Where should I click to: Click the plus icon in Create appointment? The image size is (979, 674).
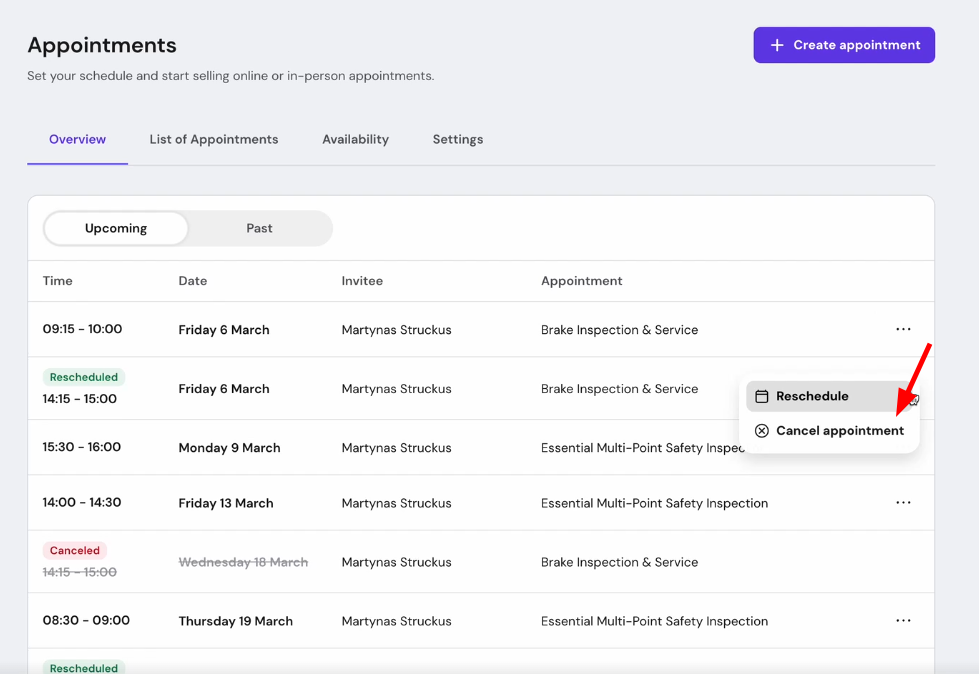pos(777,45)
